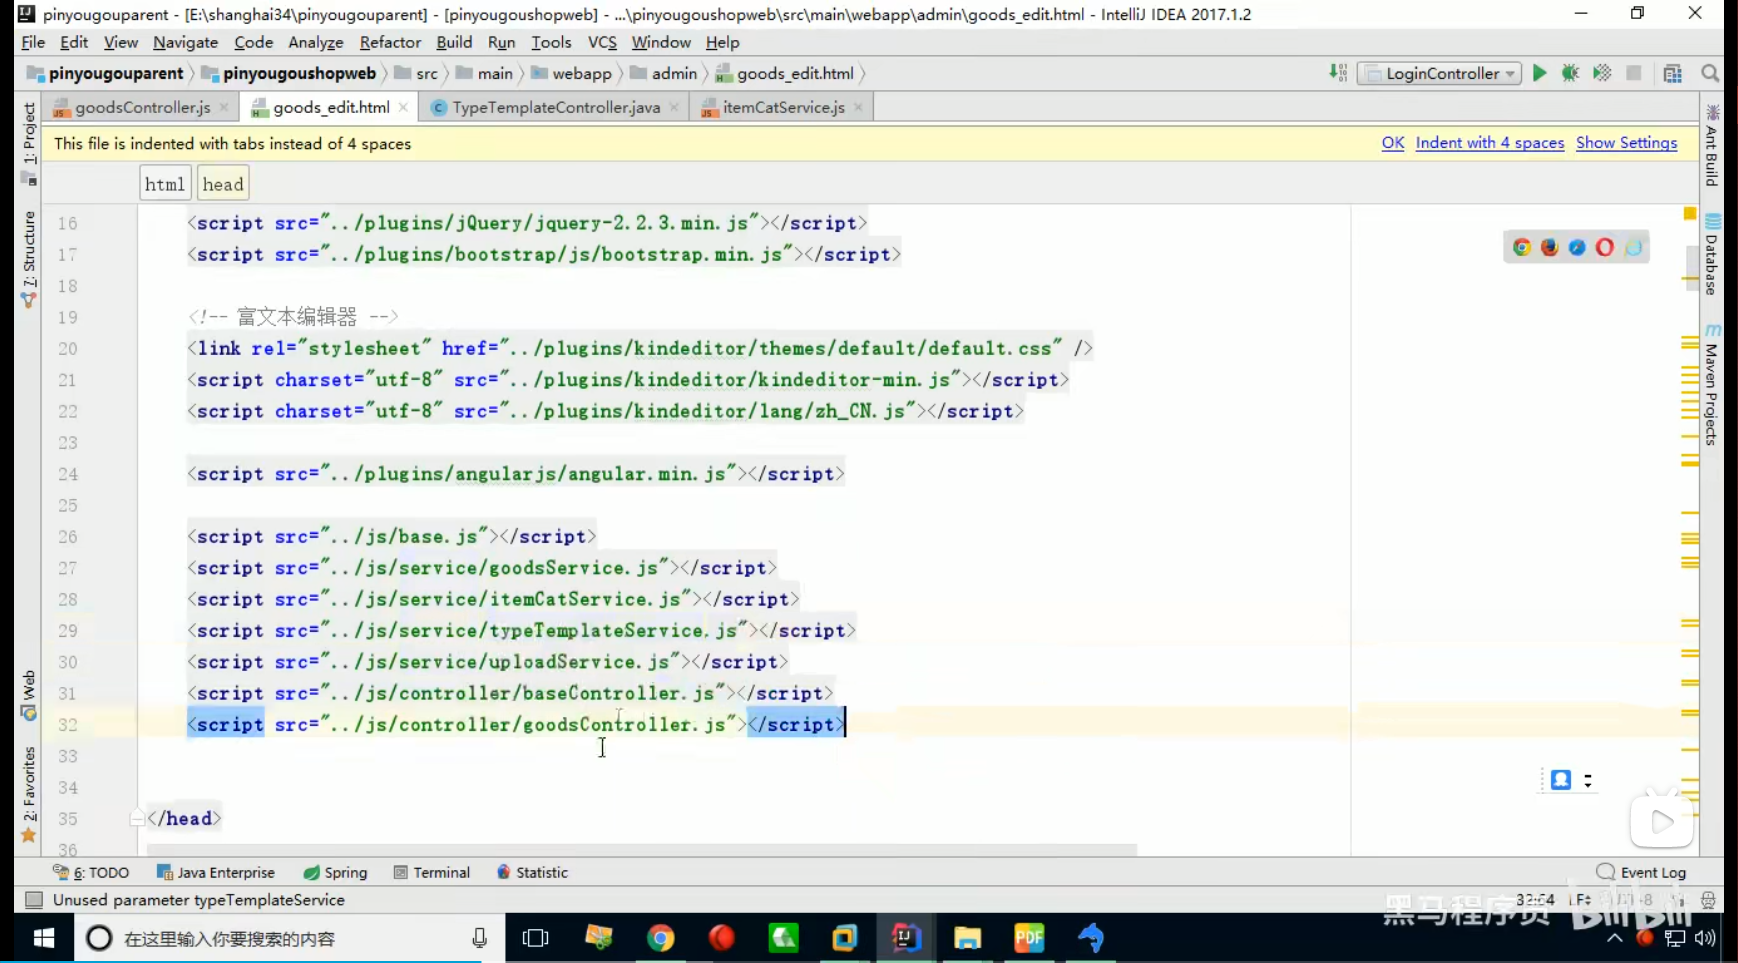
Task: Open preview in Chrome browser icon
Action: 1521,247
